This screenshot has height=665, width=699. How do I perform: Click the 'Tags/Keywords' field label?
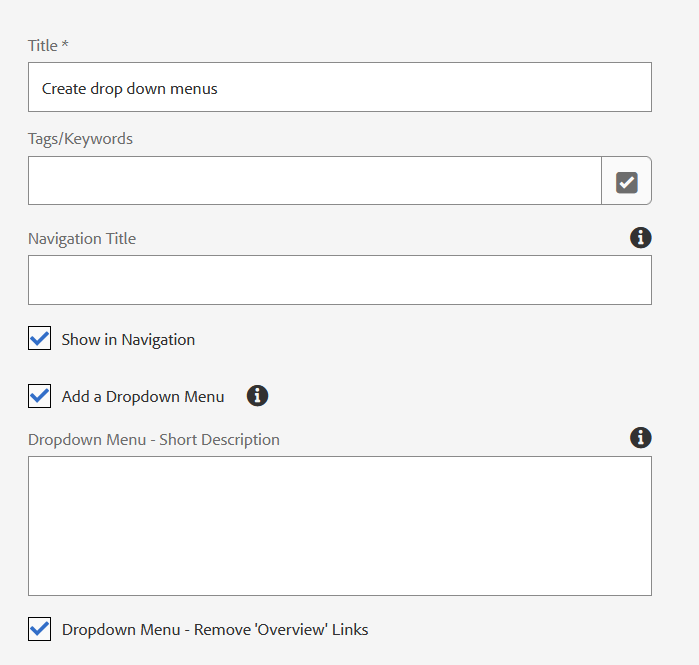(80, 139)
